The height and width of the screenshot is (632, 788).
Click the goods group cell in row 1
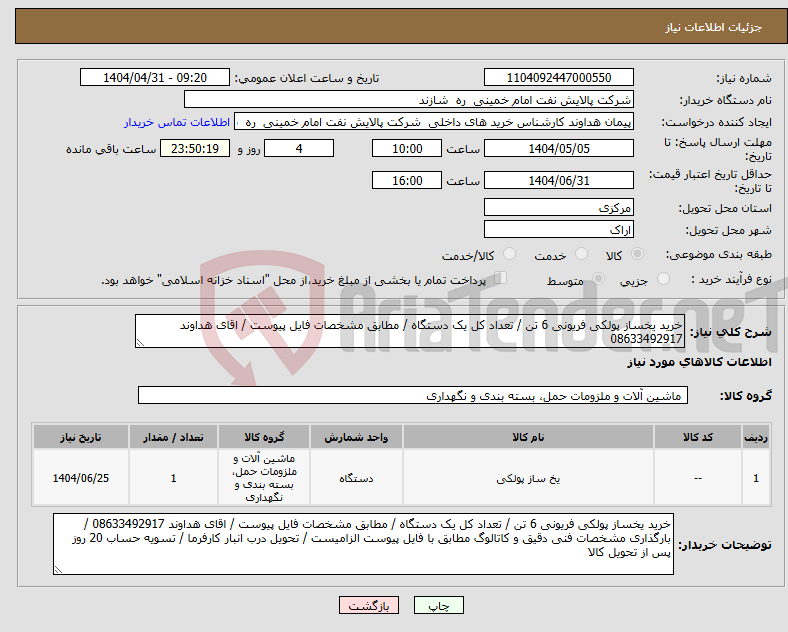point(264,478)
